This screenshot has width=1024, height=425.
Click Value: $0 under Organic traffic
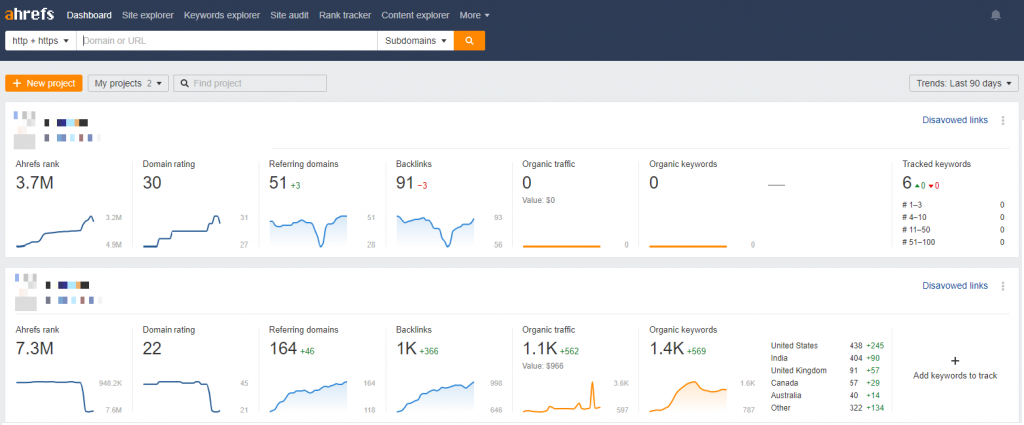coord(539,200)
